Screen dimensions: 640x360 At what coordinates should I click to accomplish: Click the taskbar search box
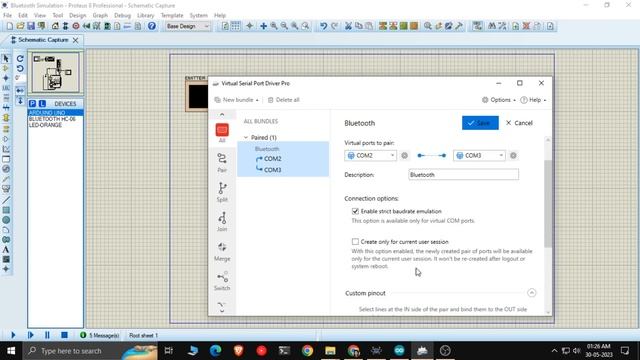pyautogui.click(x=90, y=351)
